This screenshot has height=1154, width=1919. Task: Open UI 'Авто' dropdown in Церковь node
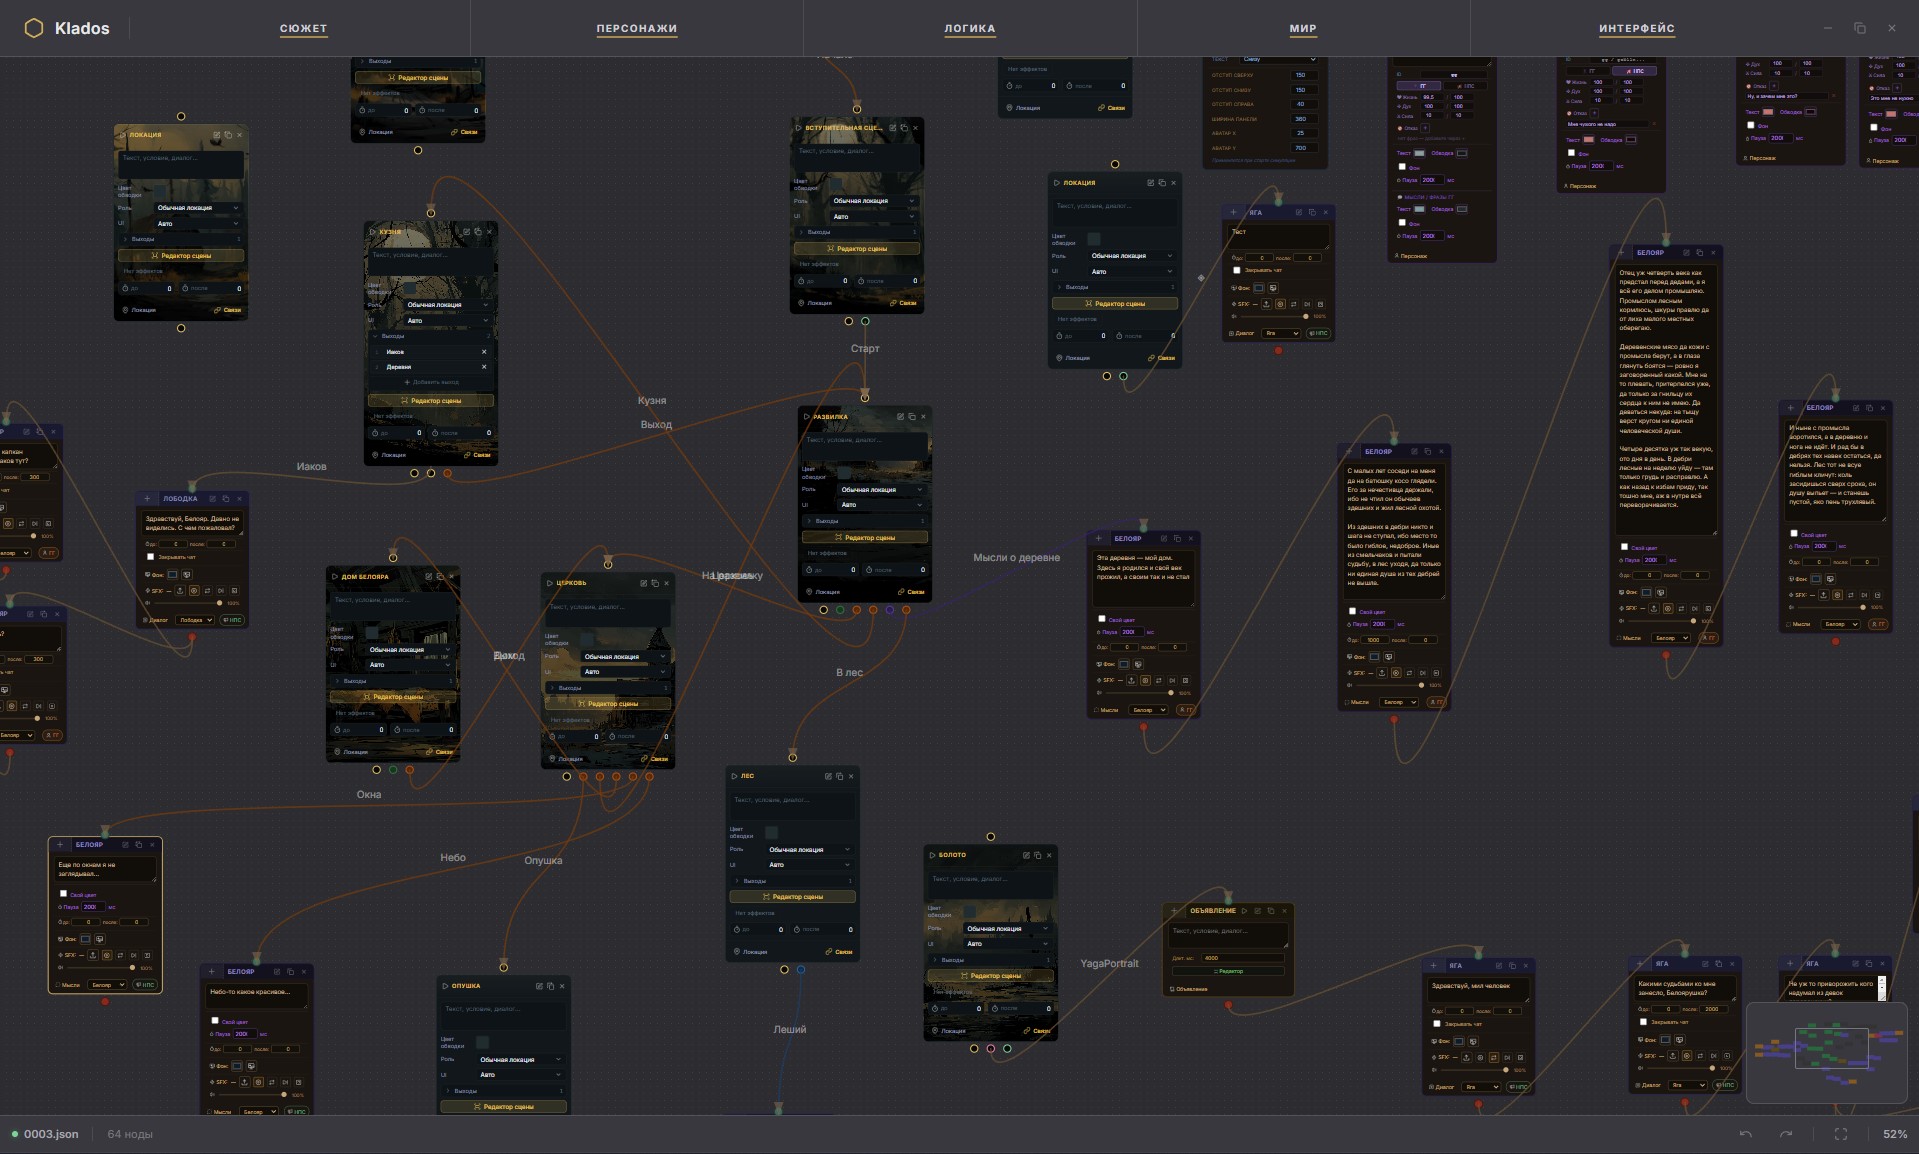point(625,672)
